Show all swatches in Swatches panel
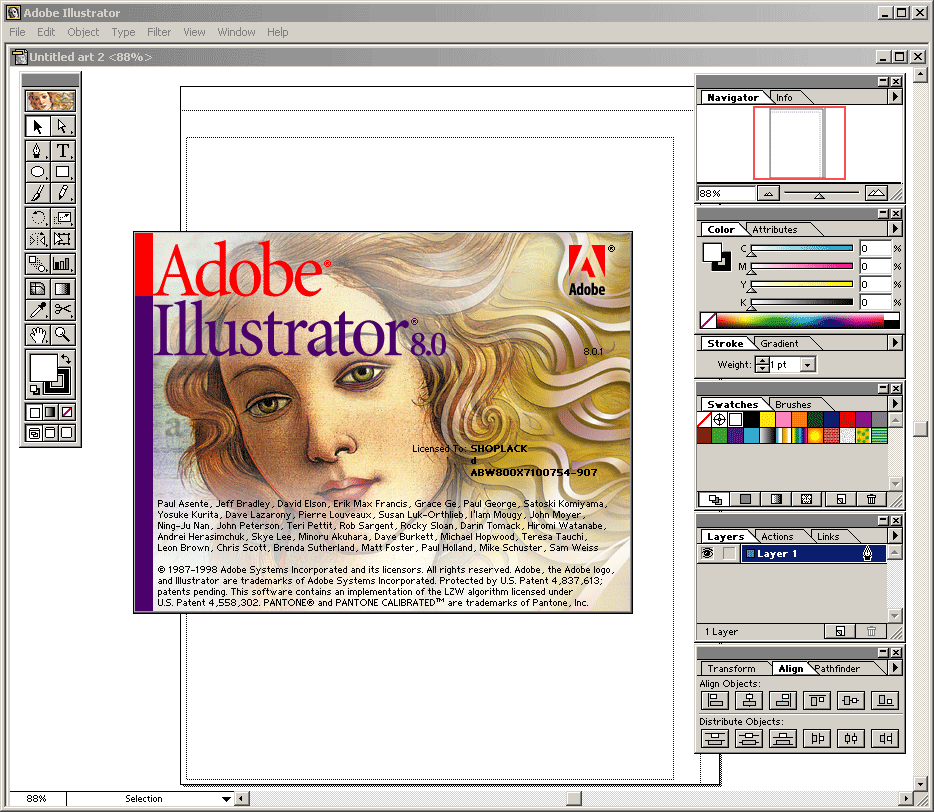 click(714, 499)
